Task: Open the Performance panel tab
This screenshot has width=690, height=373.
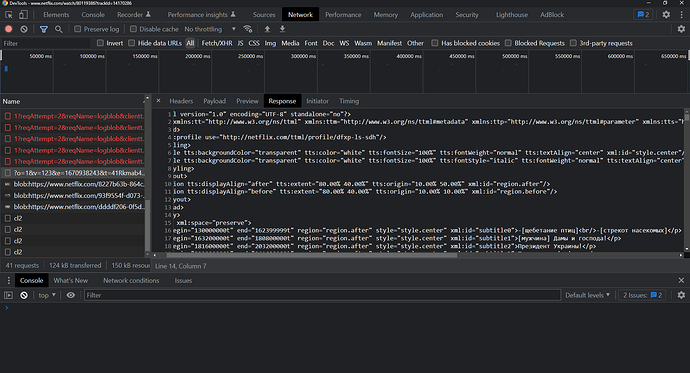Action: point(343,15)
